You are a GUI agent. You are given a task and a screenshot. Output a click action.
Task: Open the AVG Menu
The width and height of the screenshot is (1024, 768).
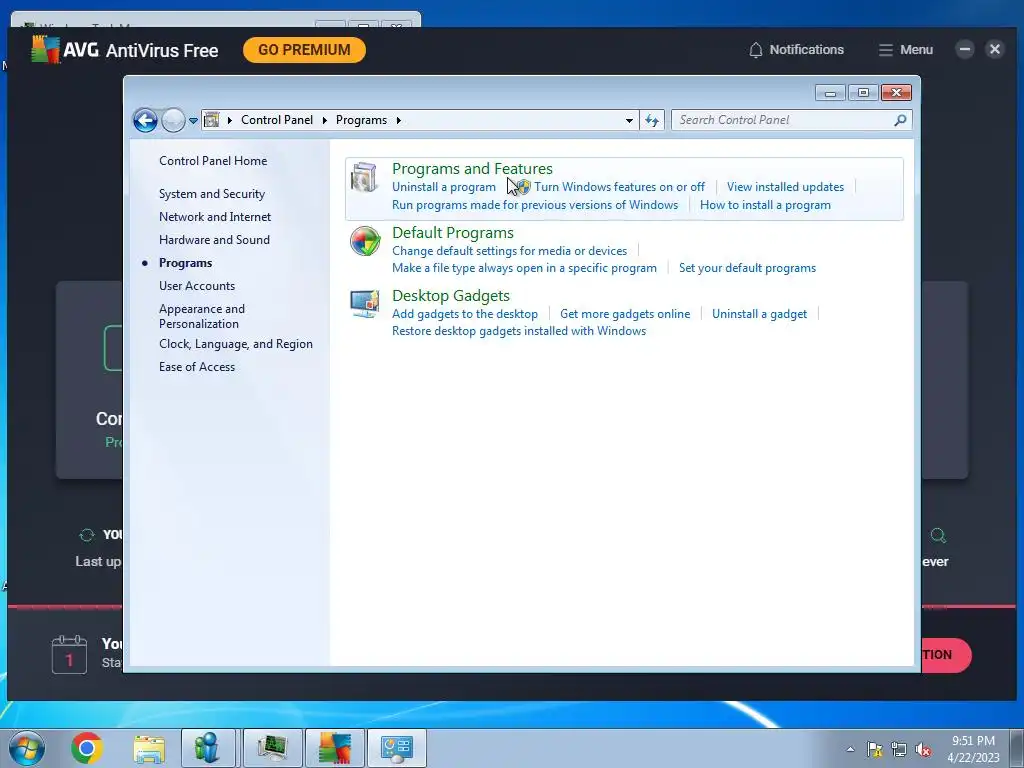[x=905, y=50]
